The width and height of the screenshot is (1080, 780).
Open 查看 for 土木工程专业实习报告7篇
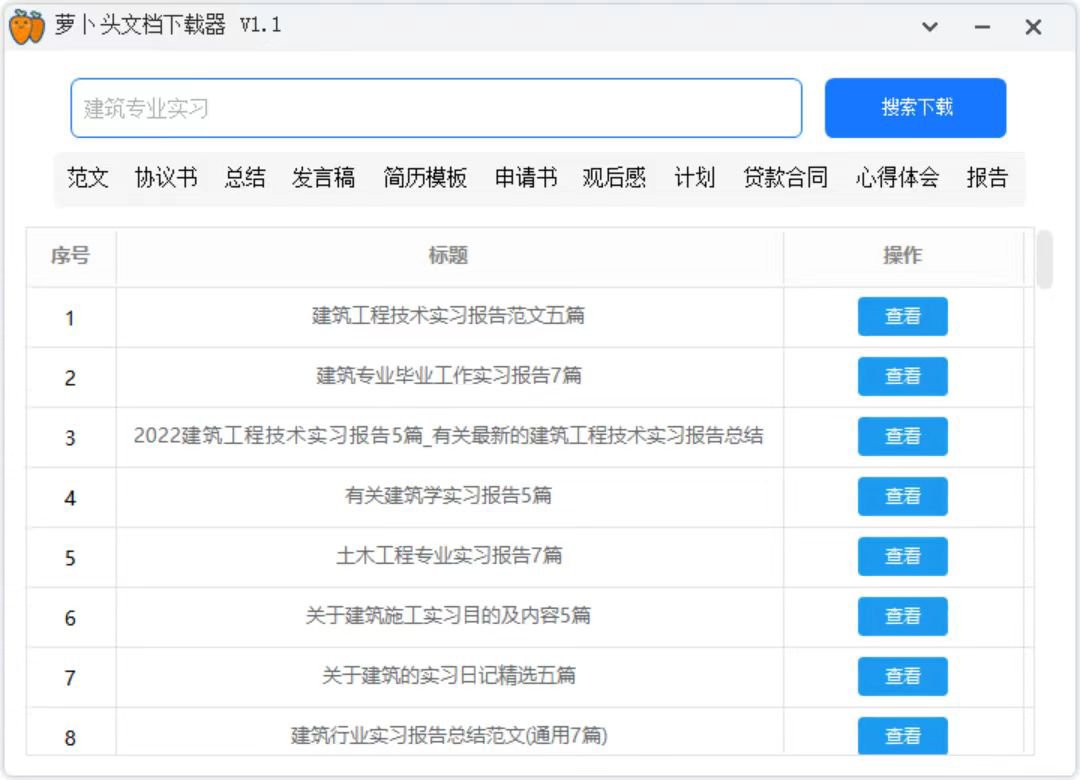point(902,557)
